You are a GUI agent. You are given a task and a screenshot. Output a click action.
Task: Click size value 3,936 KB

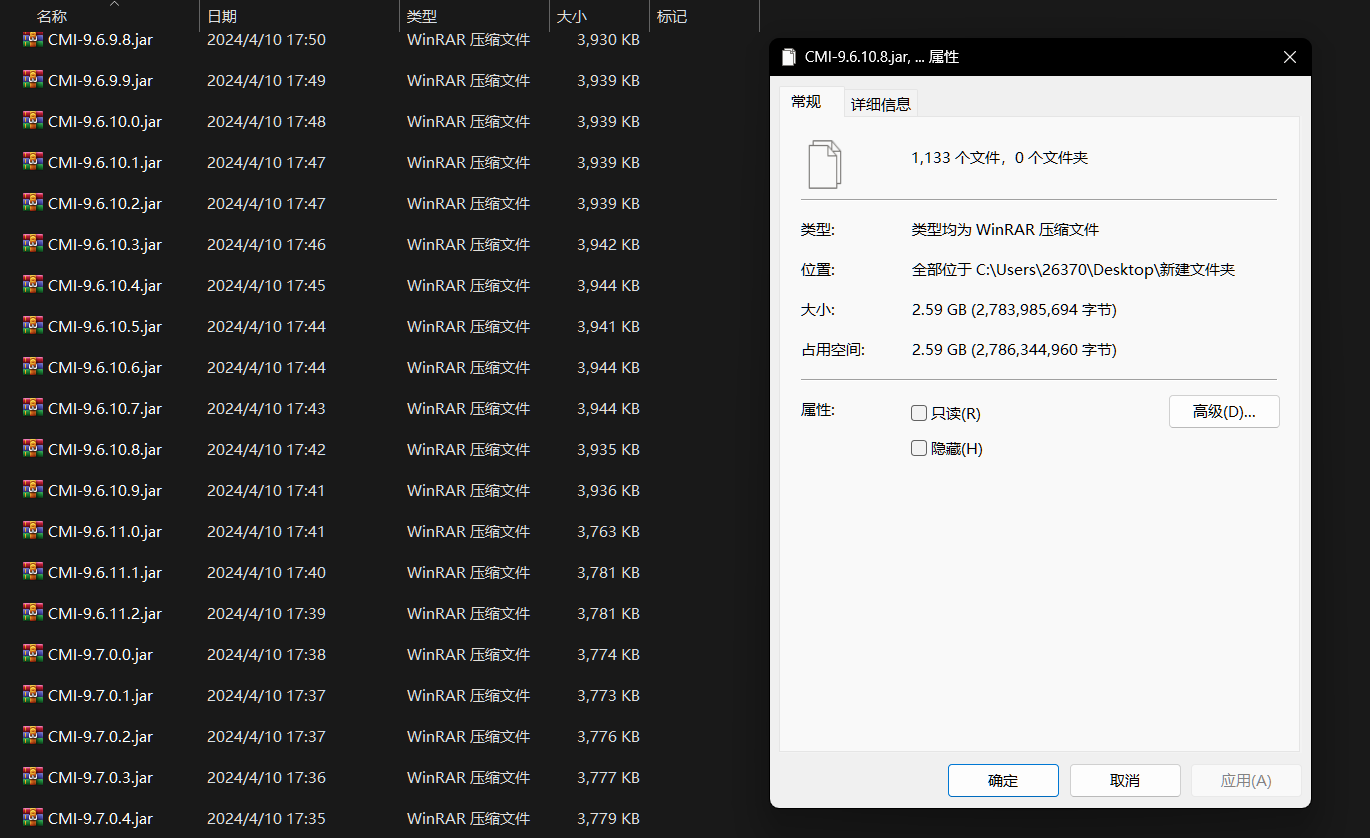608,490
